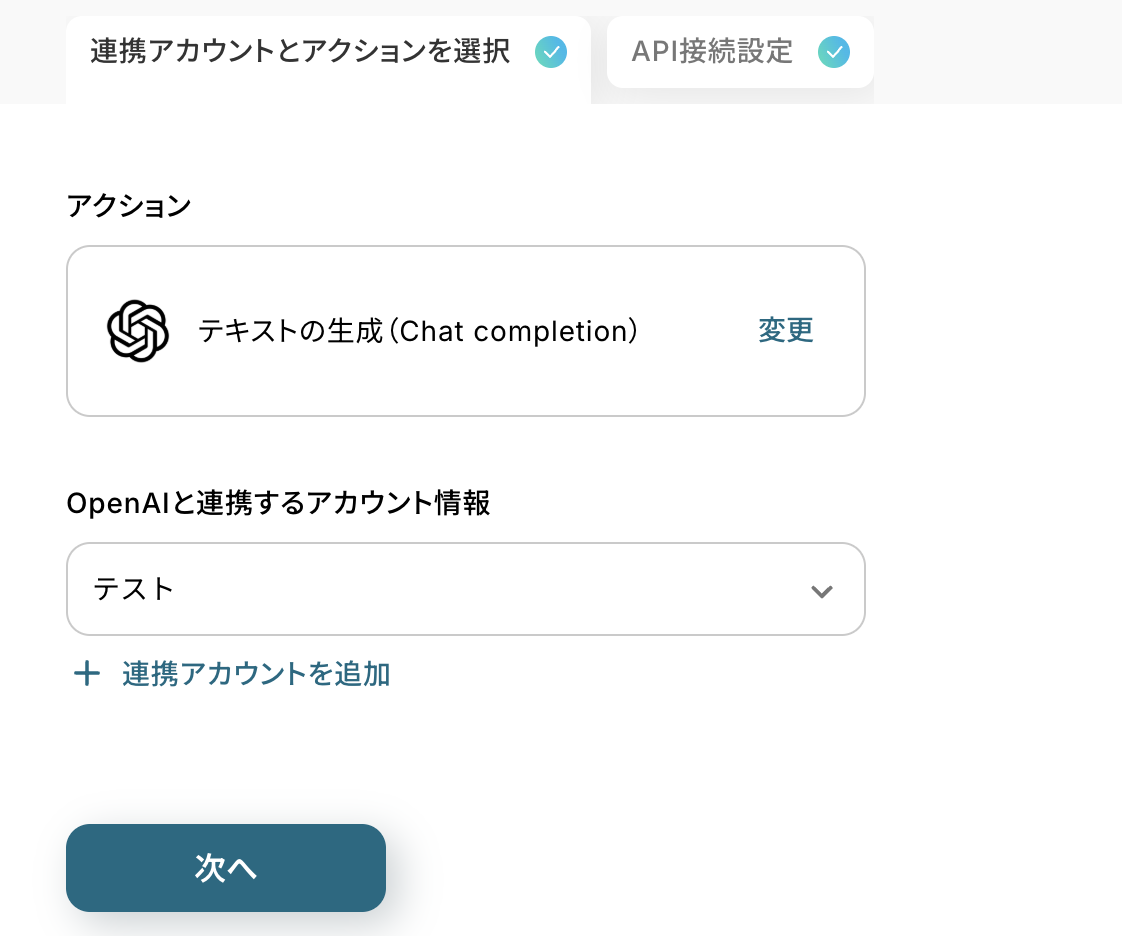This screenshot has width=1122, height=936.
Task: Select the 連携アカウントとアクションを選択 tab
Action: pos(300,52)
